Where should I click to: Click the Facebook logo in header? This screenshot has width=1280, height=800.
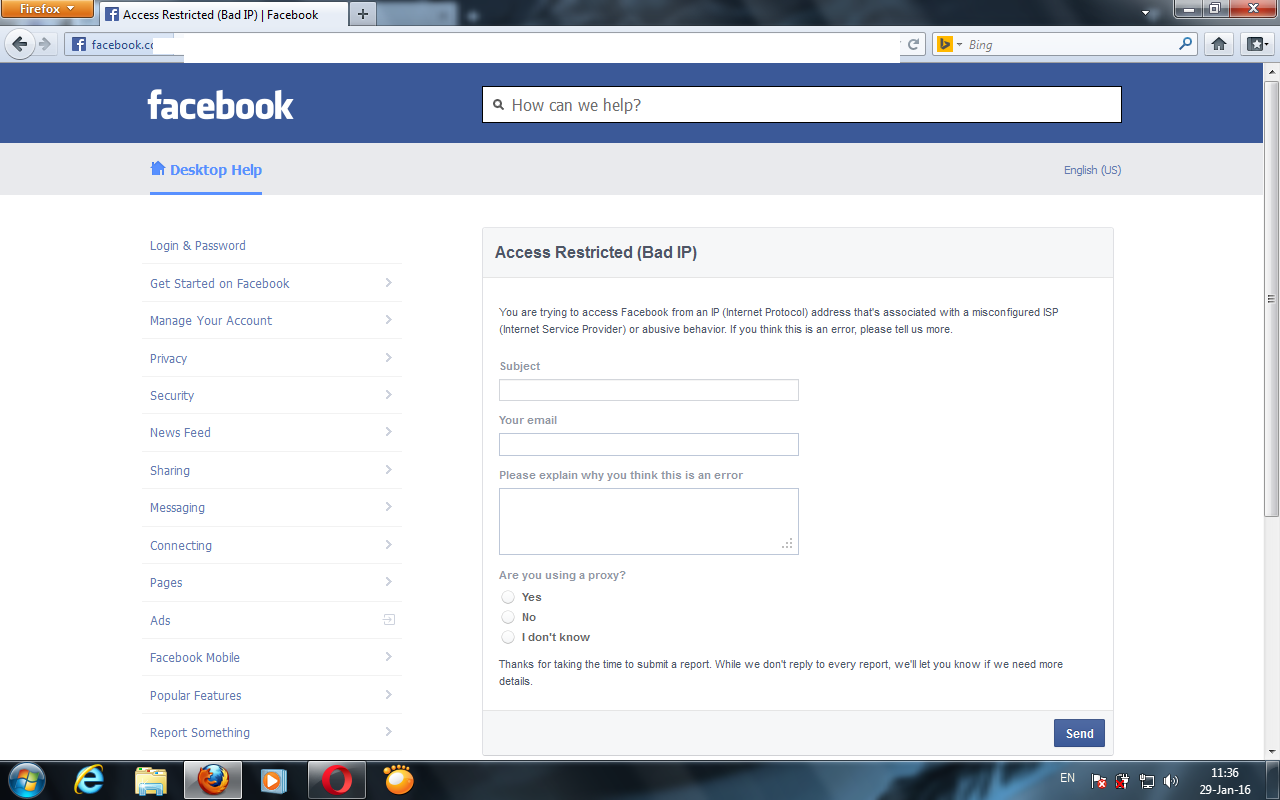[220, 105]
